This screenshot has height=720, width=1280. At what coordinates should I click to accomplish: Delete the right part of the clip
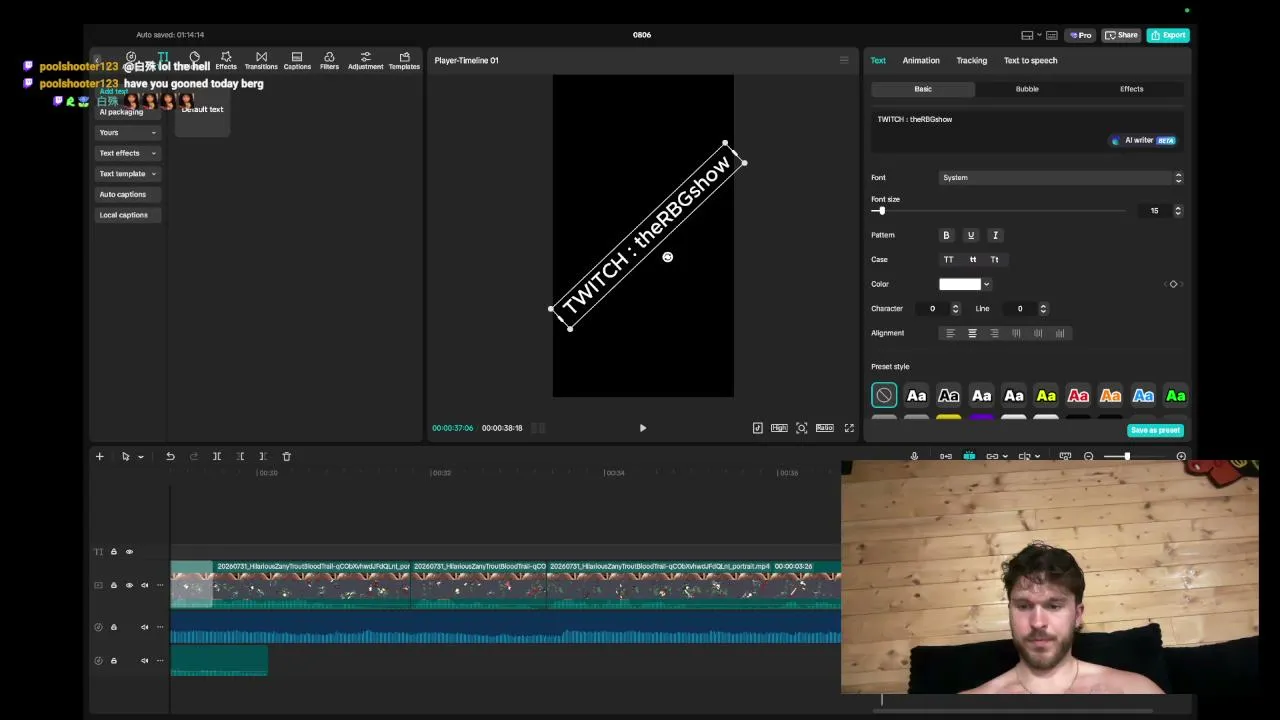(x=263, y=456)
